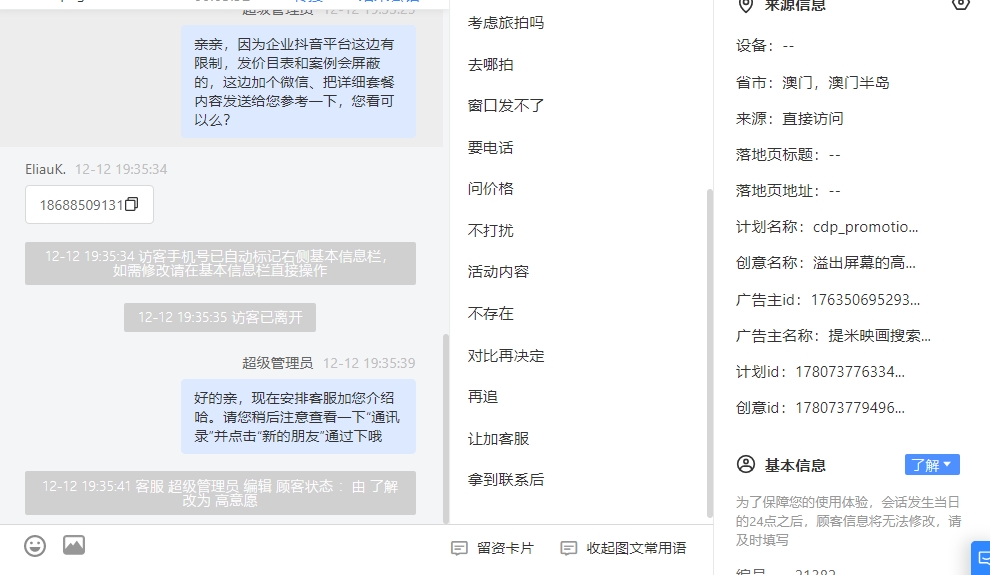990x575 pixels.
Task: Click the 留资卡片 card icon
Action: coord(459,548)
